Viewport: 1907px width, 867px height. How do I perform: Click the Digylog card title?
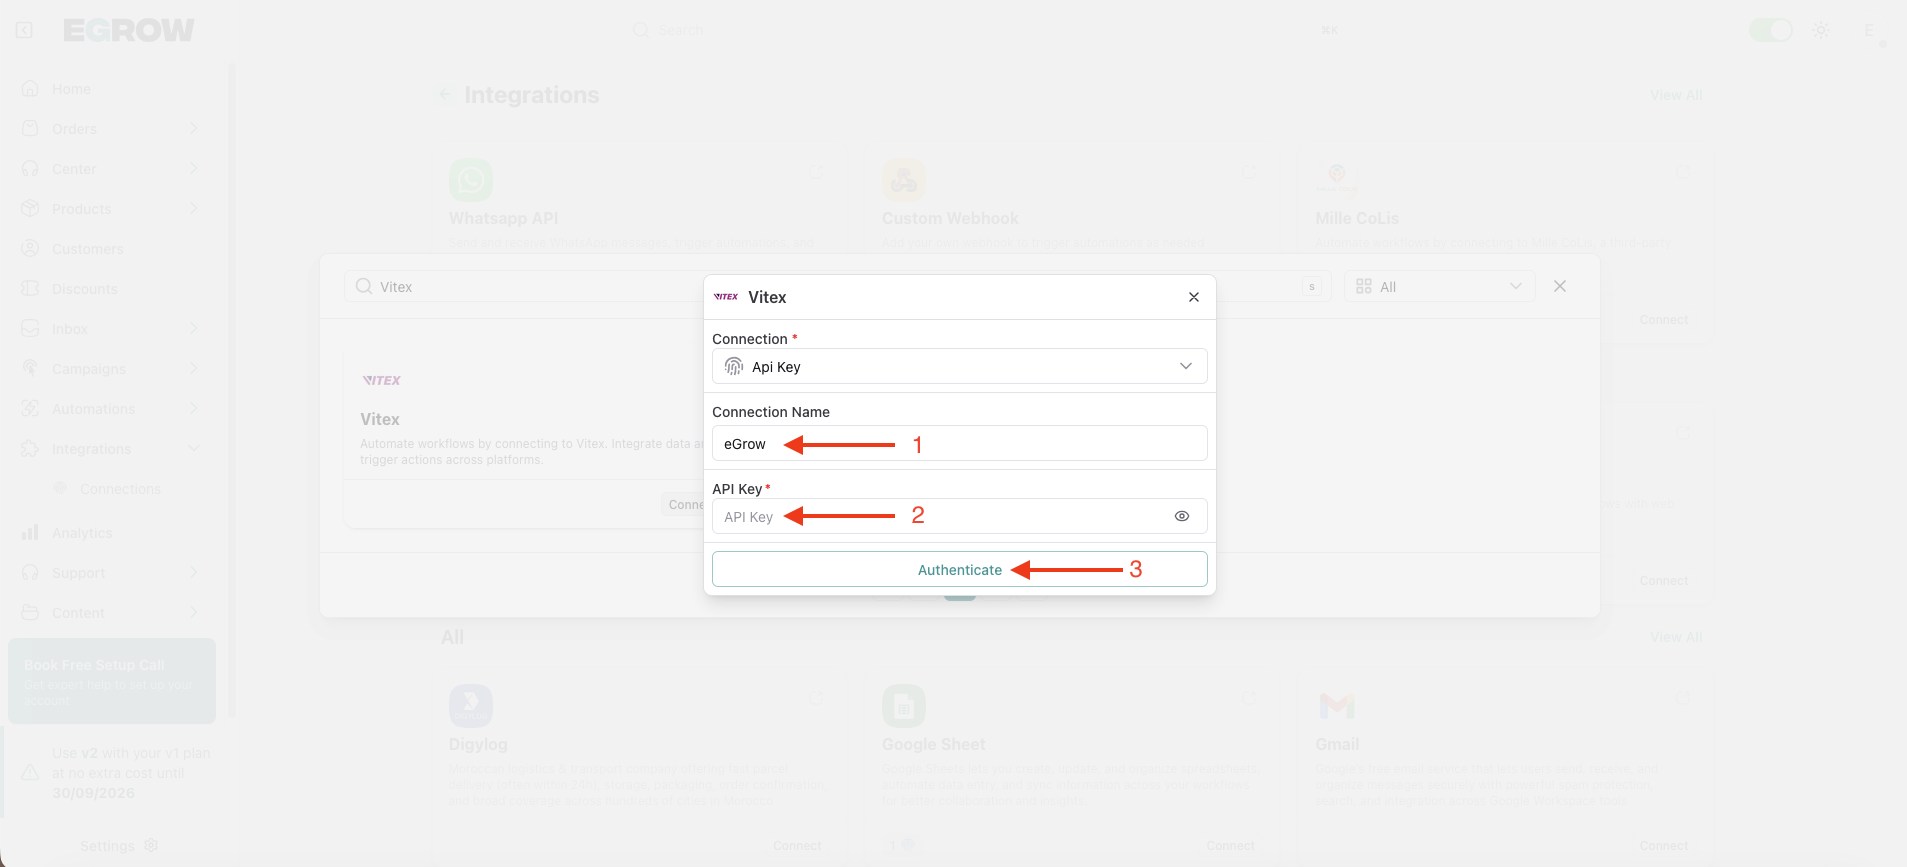tap(478, 744)
